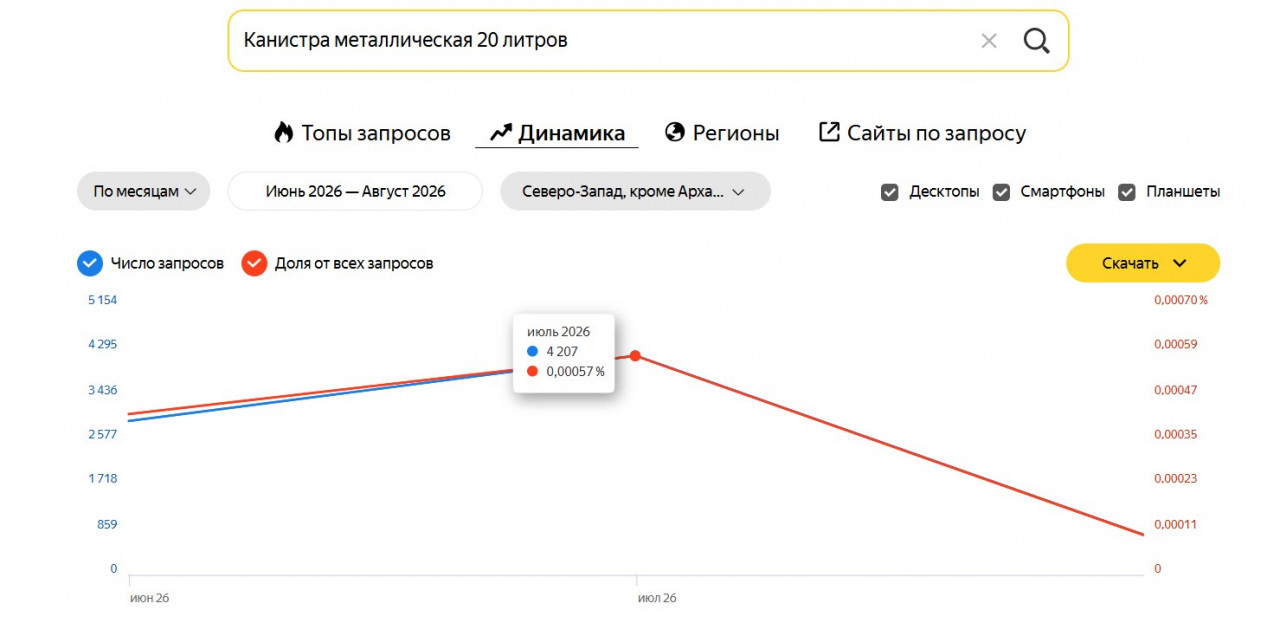Uncheck the Смартфоны checkbox

point(1001,192)
